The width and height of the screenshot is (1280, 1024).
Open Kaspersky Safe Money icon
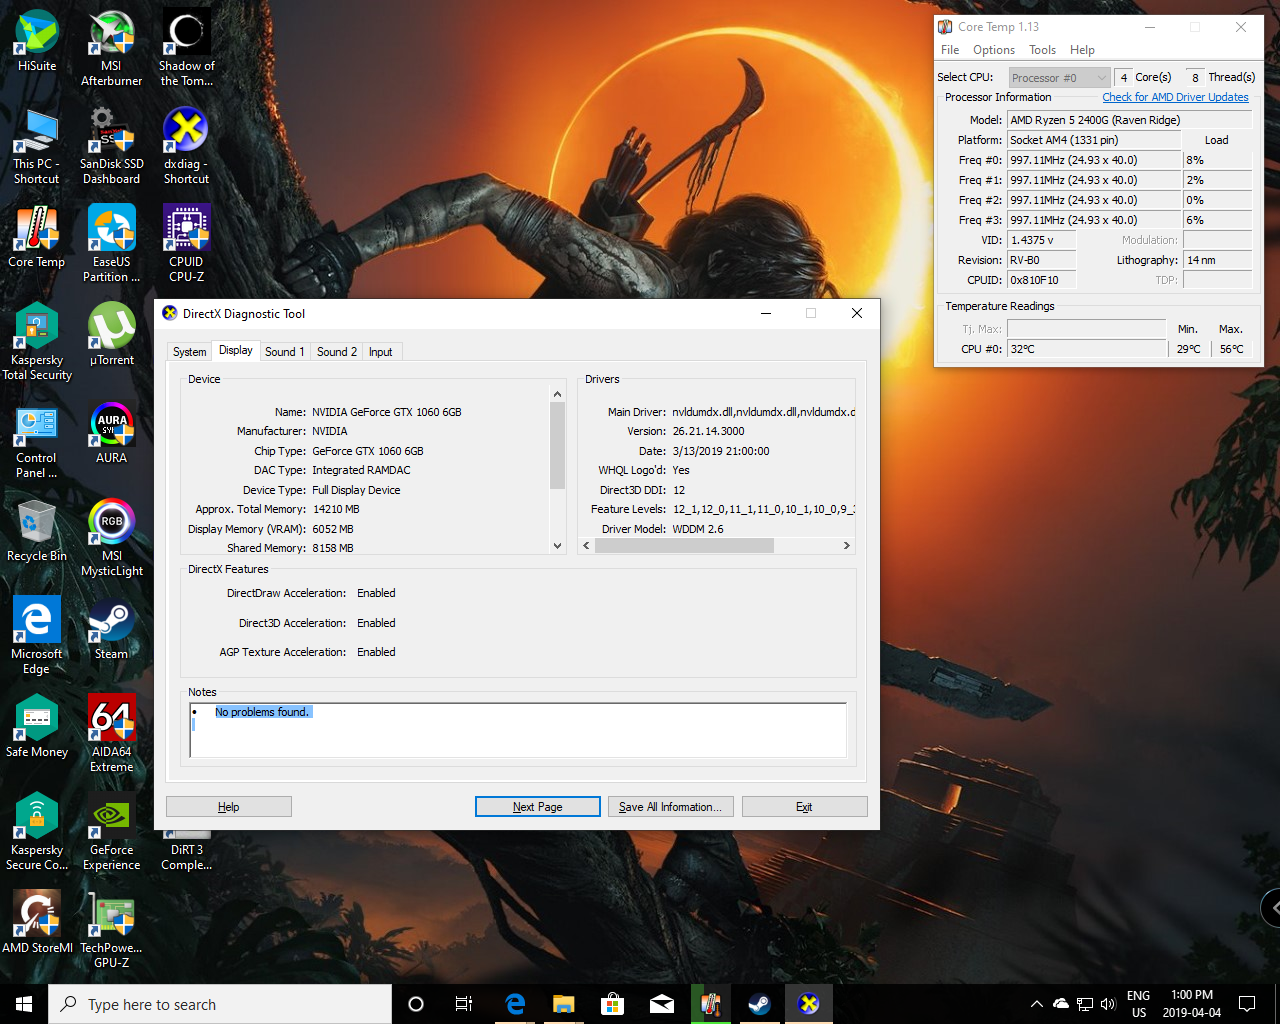click(x=37, y=727)
